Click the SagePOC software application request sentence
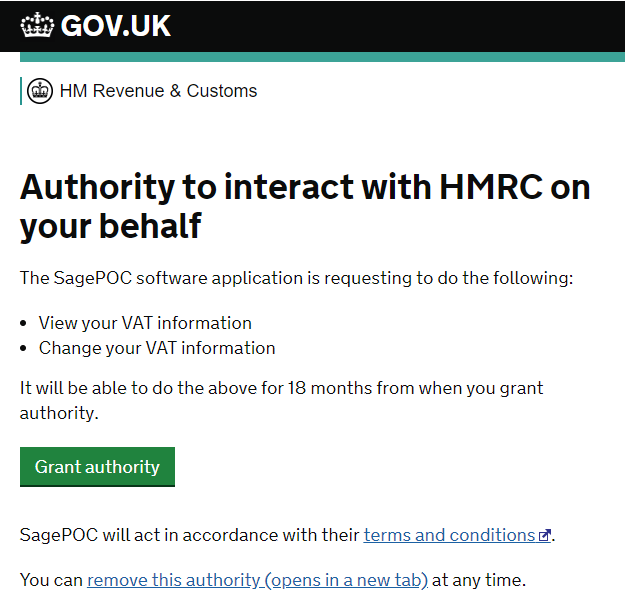Image resolution: width=625 pixels, height=613 pixels. coord(297,278)
